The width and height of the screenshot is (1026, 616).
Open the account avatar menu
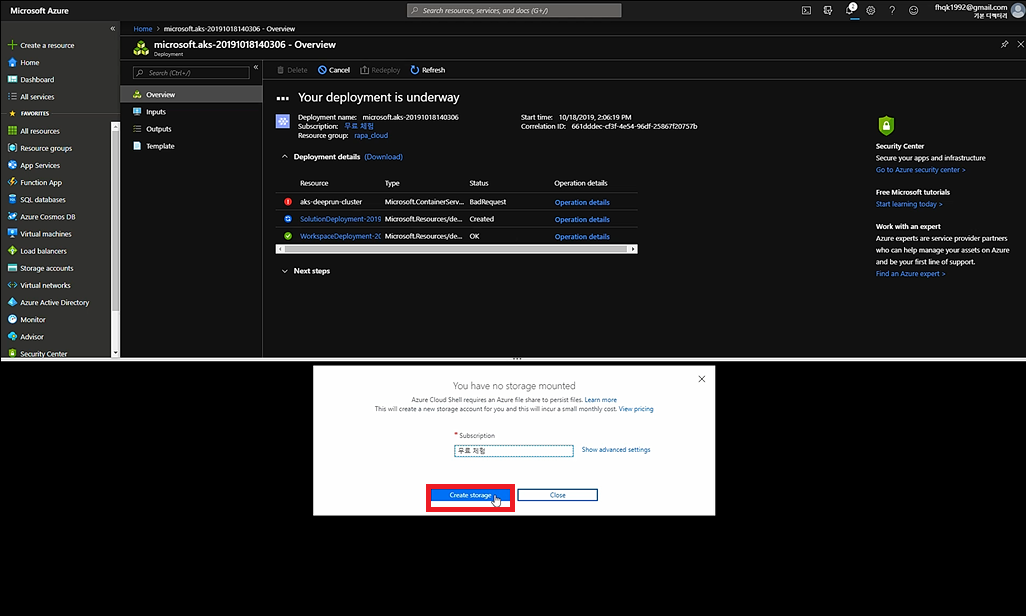pyautogui.click(x=1017, y=10)
